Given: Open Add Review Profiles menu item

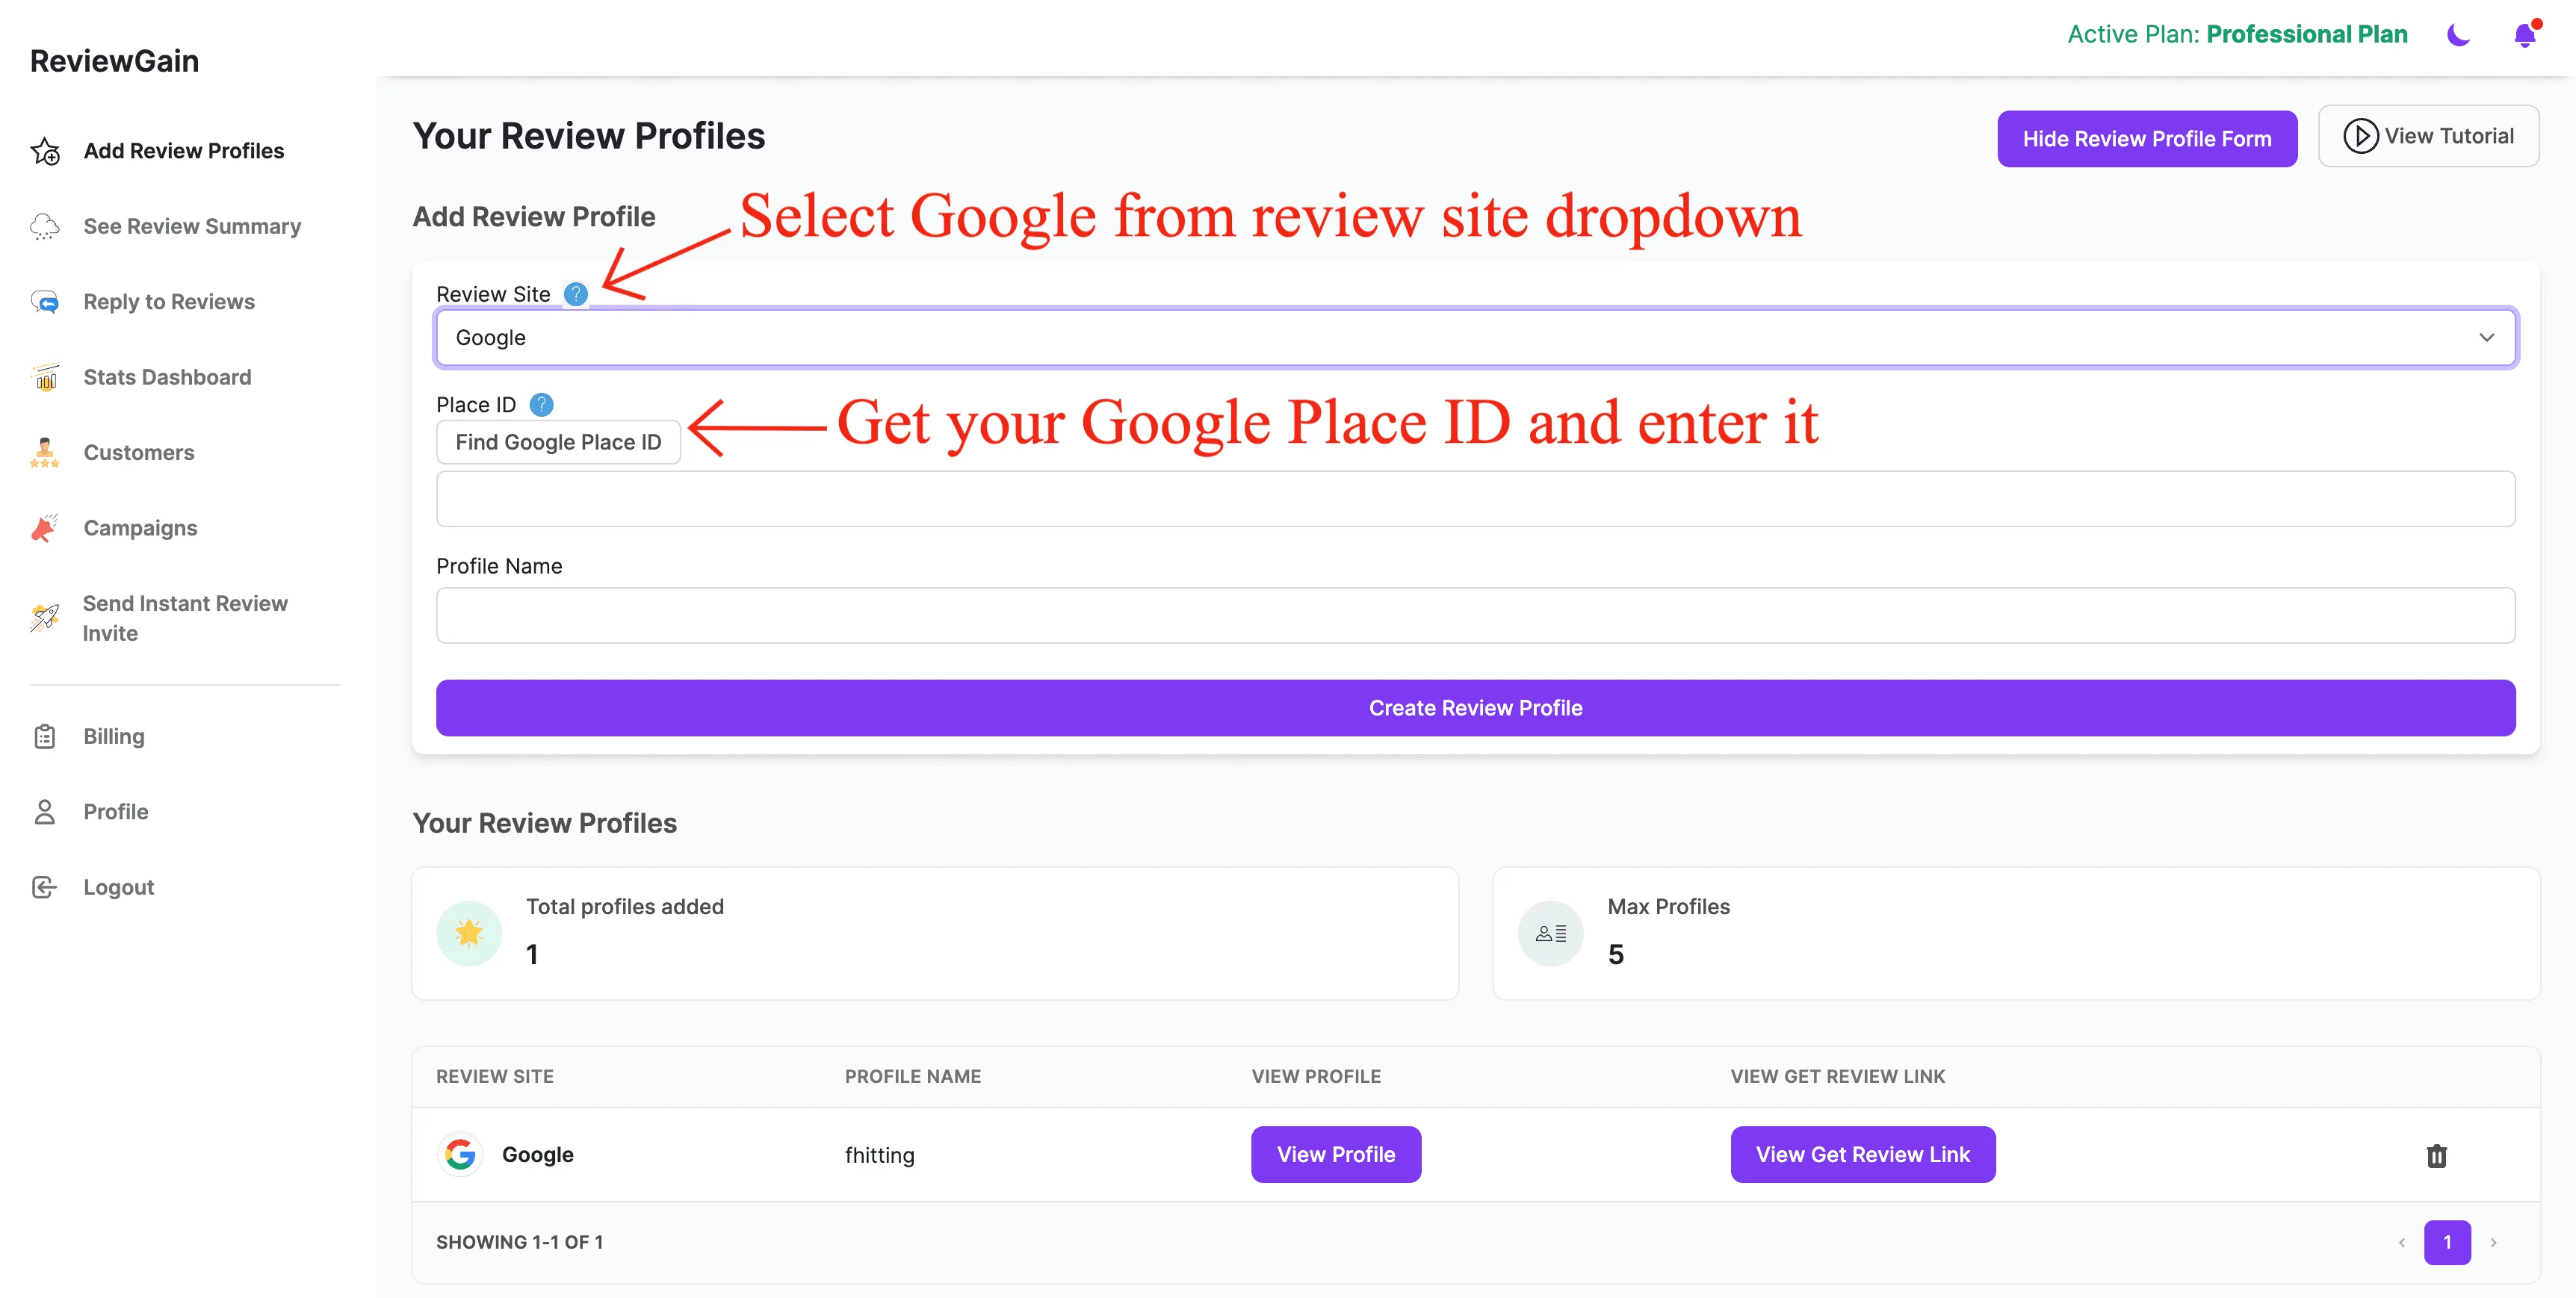Looking at the screenshot, I should coord(184,151).
